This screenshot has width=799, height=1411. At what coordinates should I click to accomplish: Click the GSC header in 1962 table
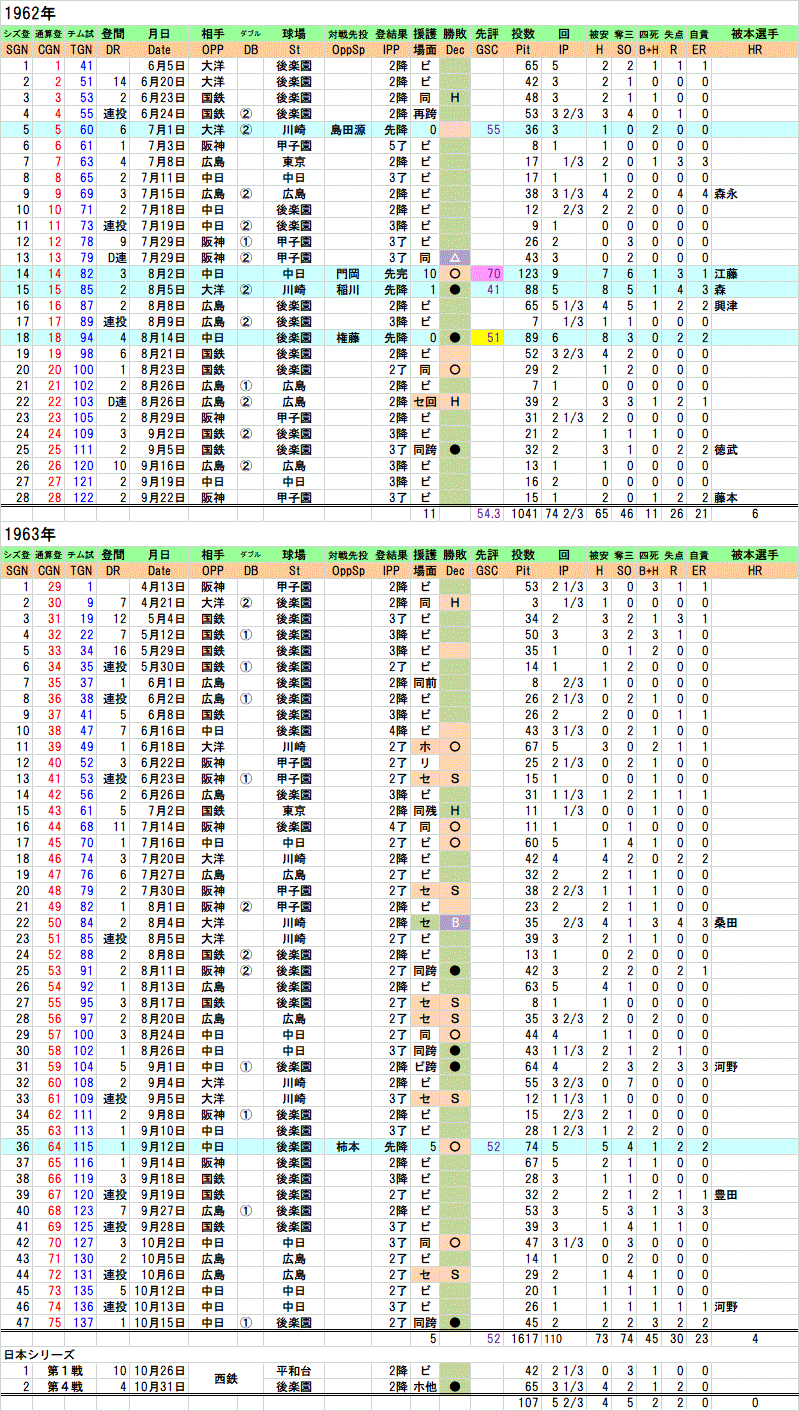pos(488,49)
